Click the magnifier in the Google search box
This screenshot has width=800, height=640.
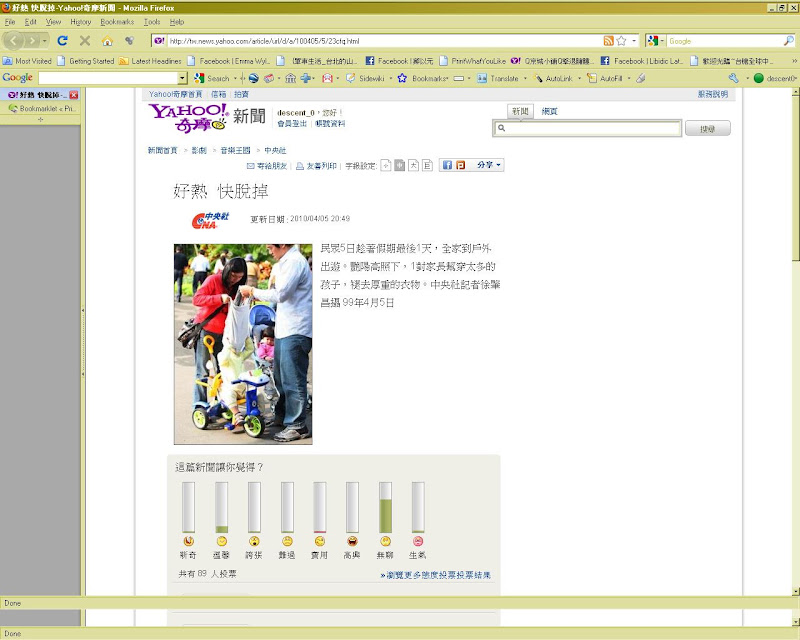point(789,41)
